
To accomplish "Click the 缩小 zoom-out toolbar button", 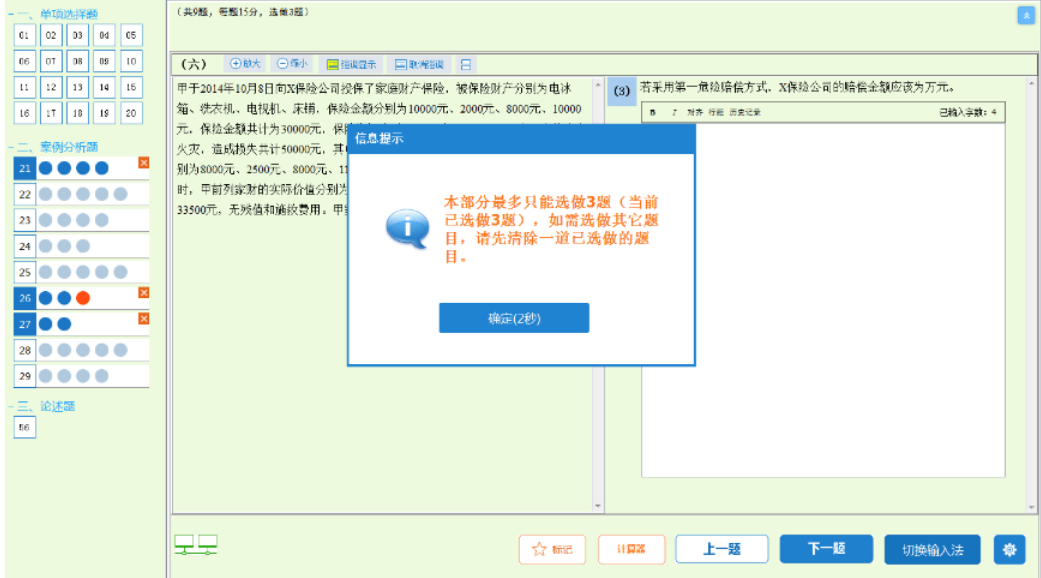I will pyautogui.click(x=292, y=64).
